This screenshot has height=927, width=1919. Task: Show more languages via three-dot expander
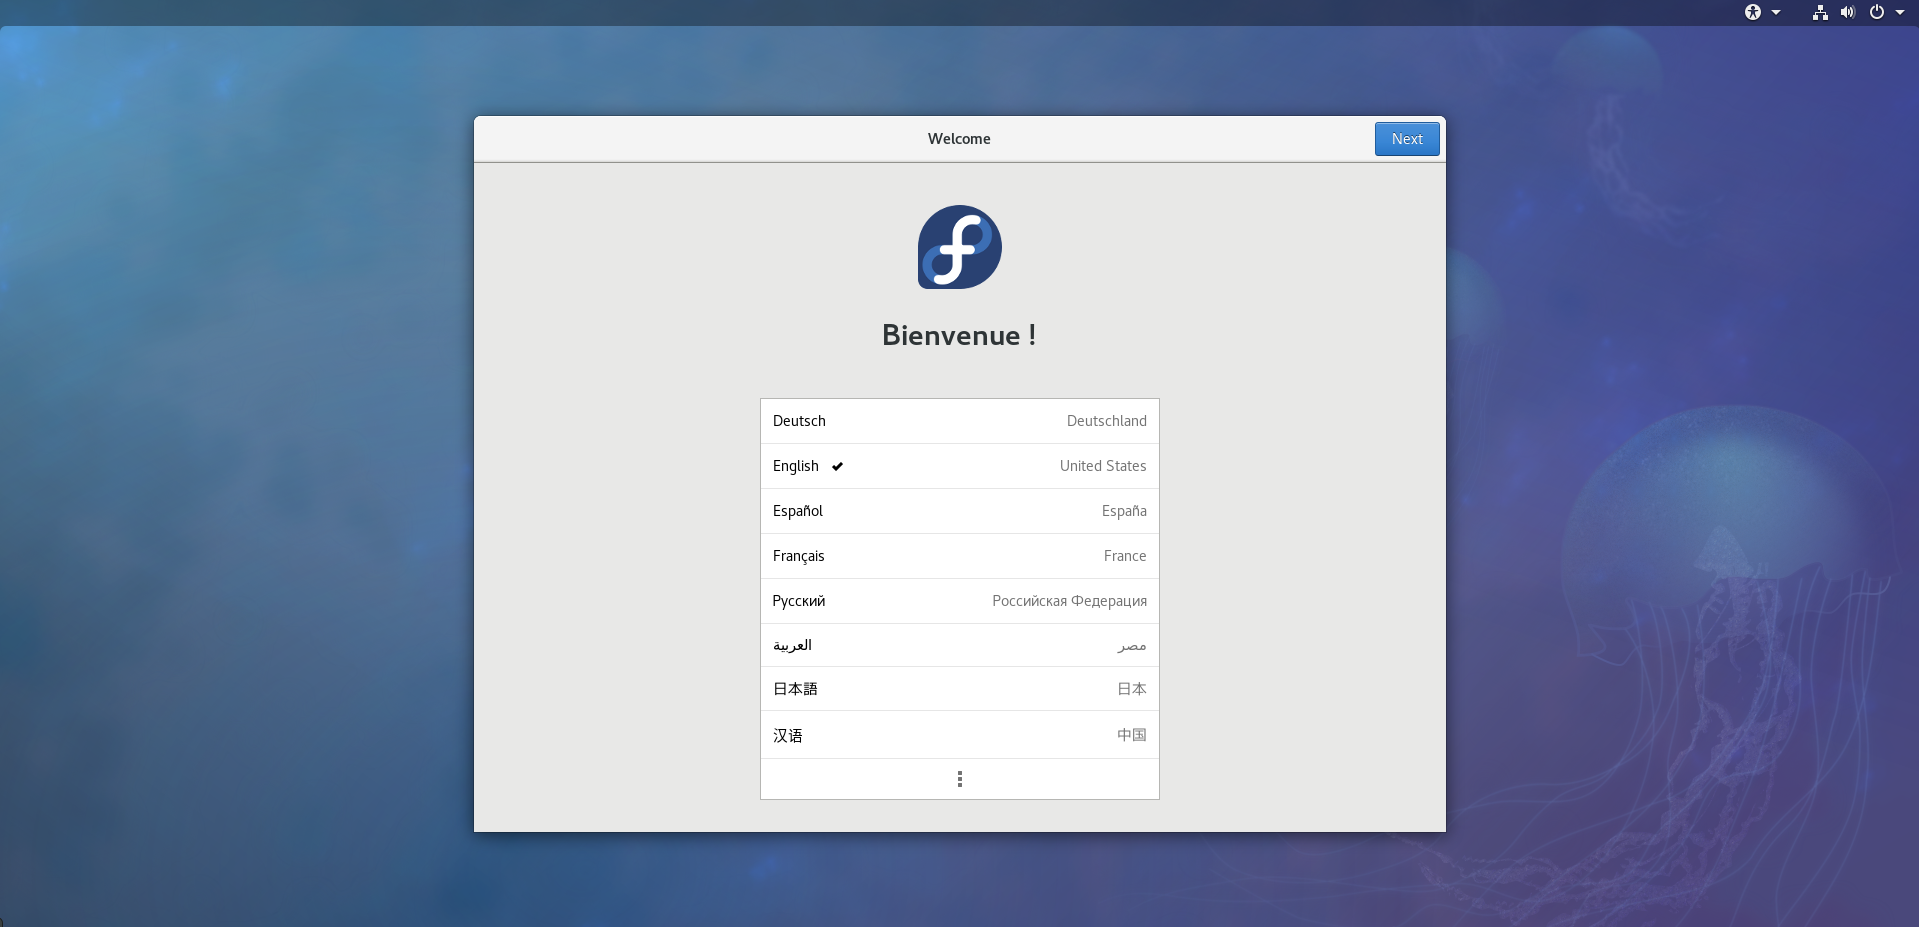pos(960,779)
